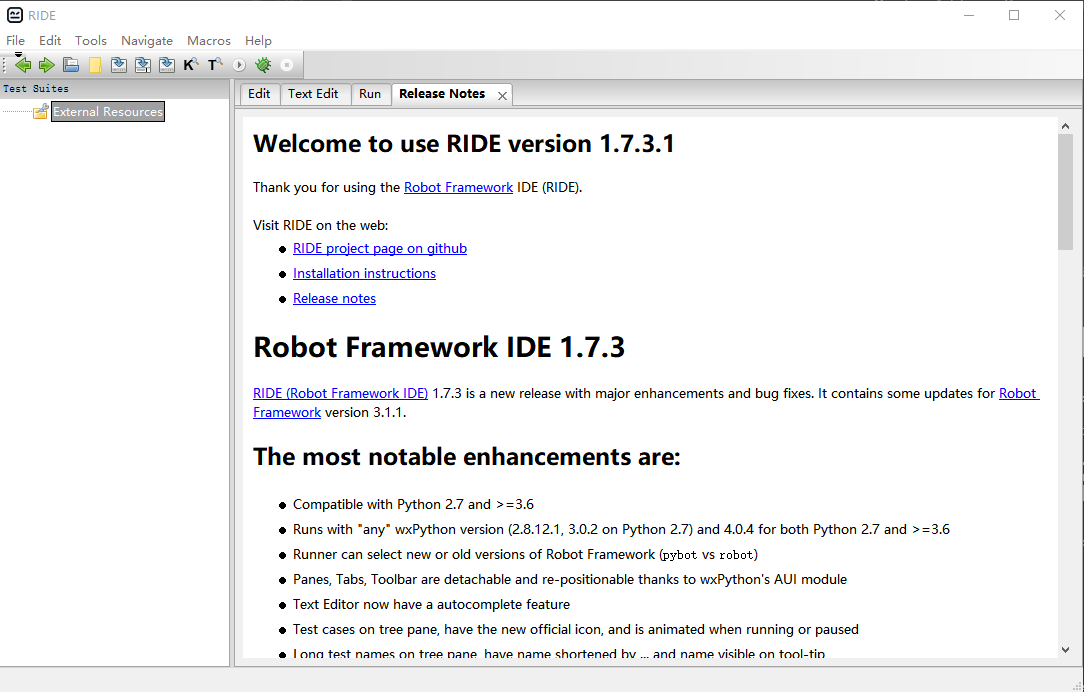Save the current file
The height and width of the screenshot is (692, 1084).
[119, 64]
